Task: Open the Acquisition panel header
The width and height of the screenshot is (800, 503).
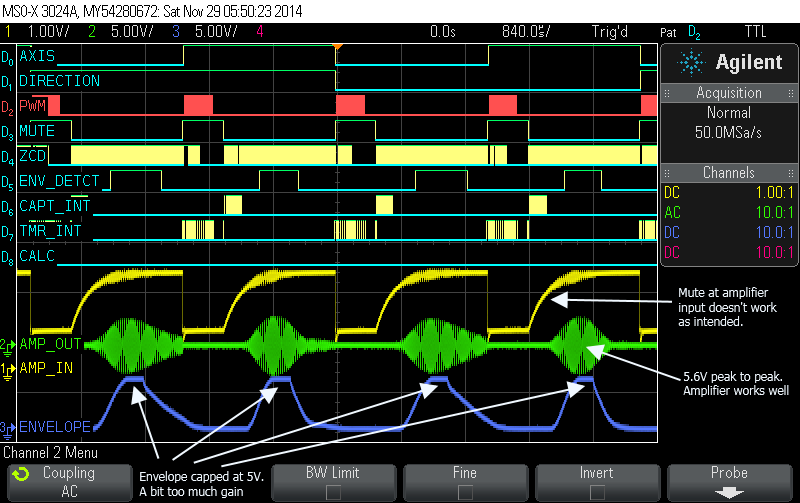Action: [x=729, y=93]
